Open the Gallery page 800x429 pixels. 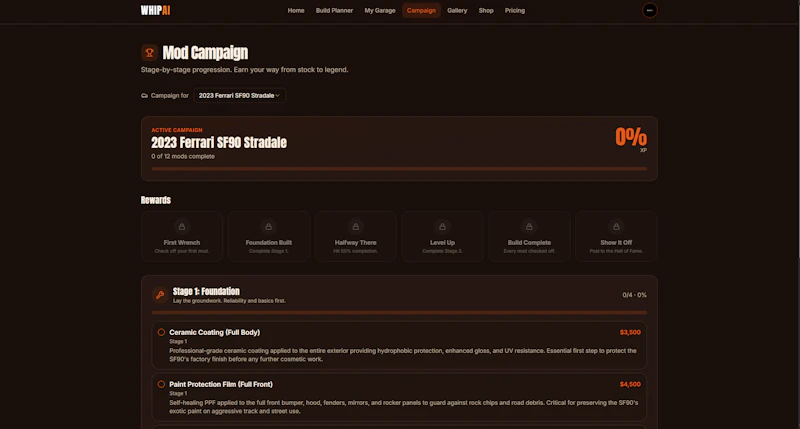click(x=457, y=10)
